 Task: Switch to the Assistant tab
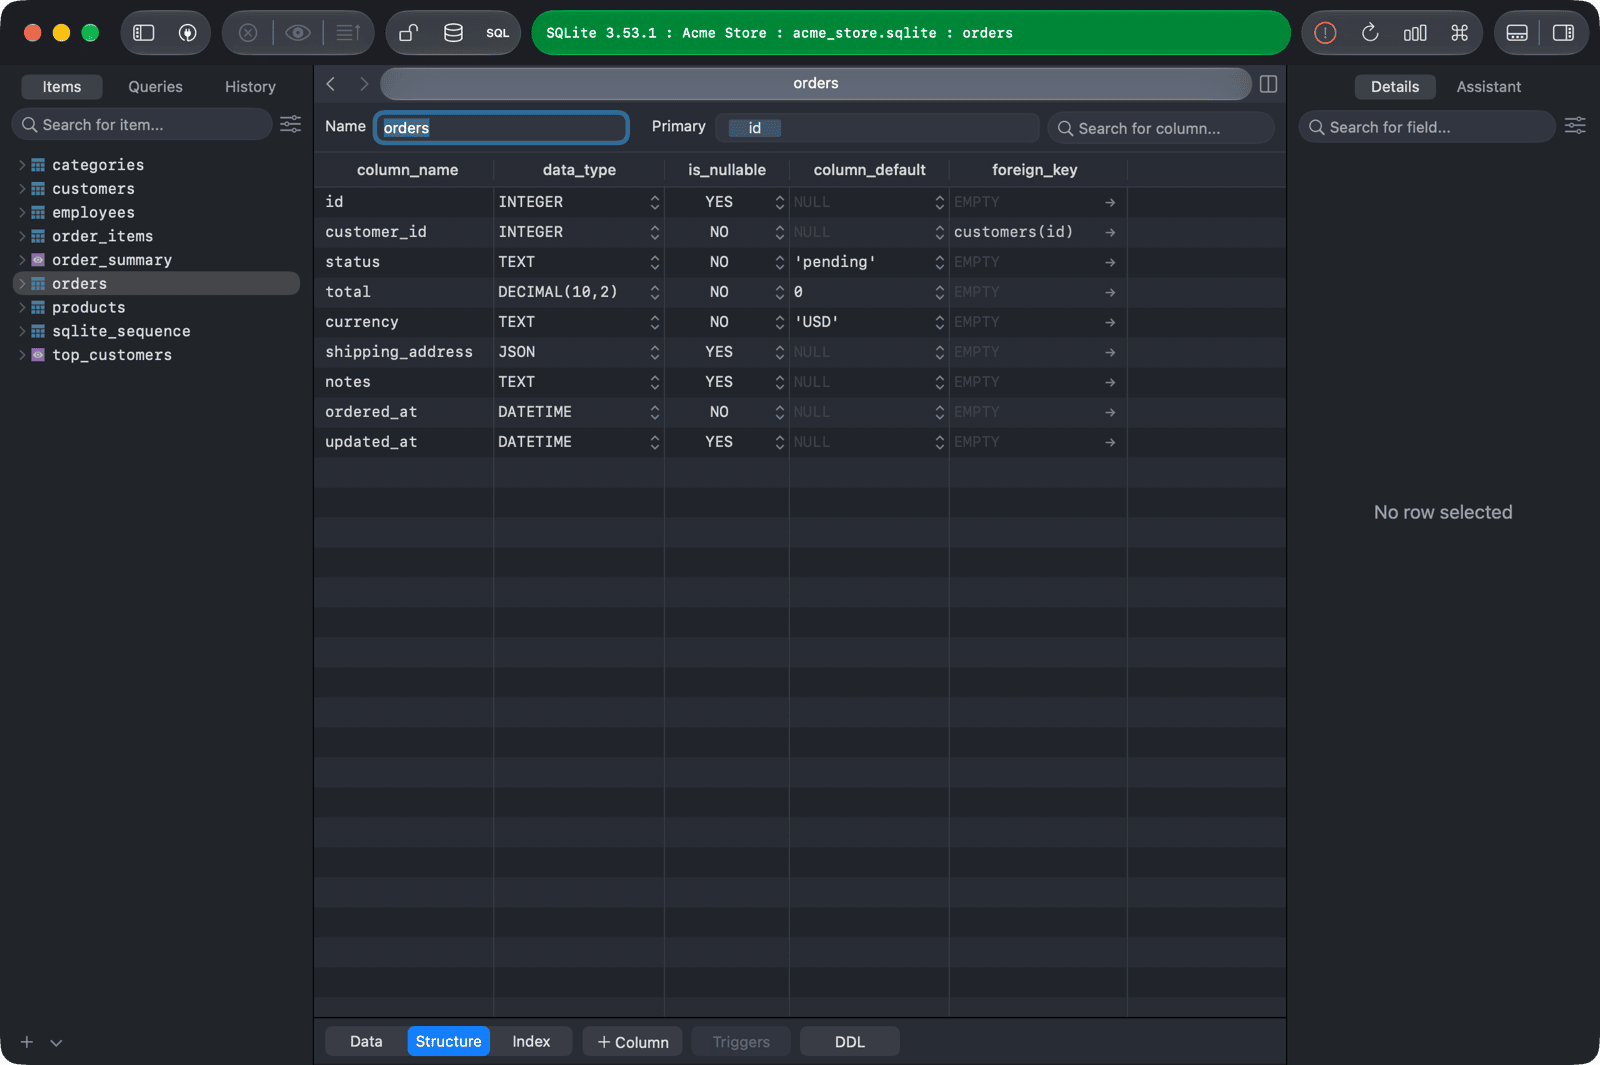point(1488,87)
